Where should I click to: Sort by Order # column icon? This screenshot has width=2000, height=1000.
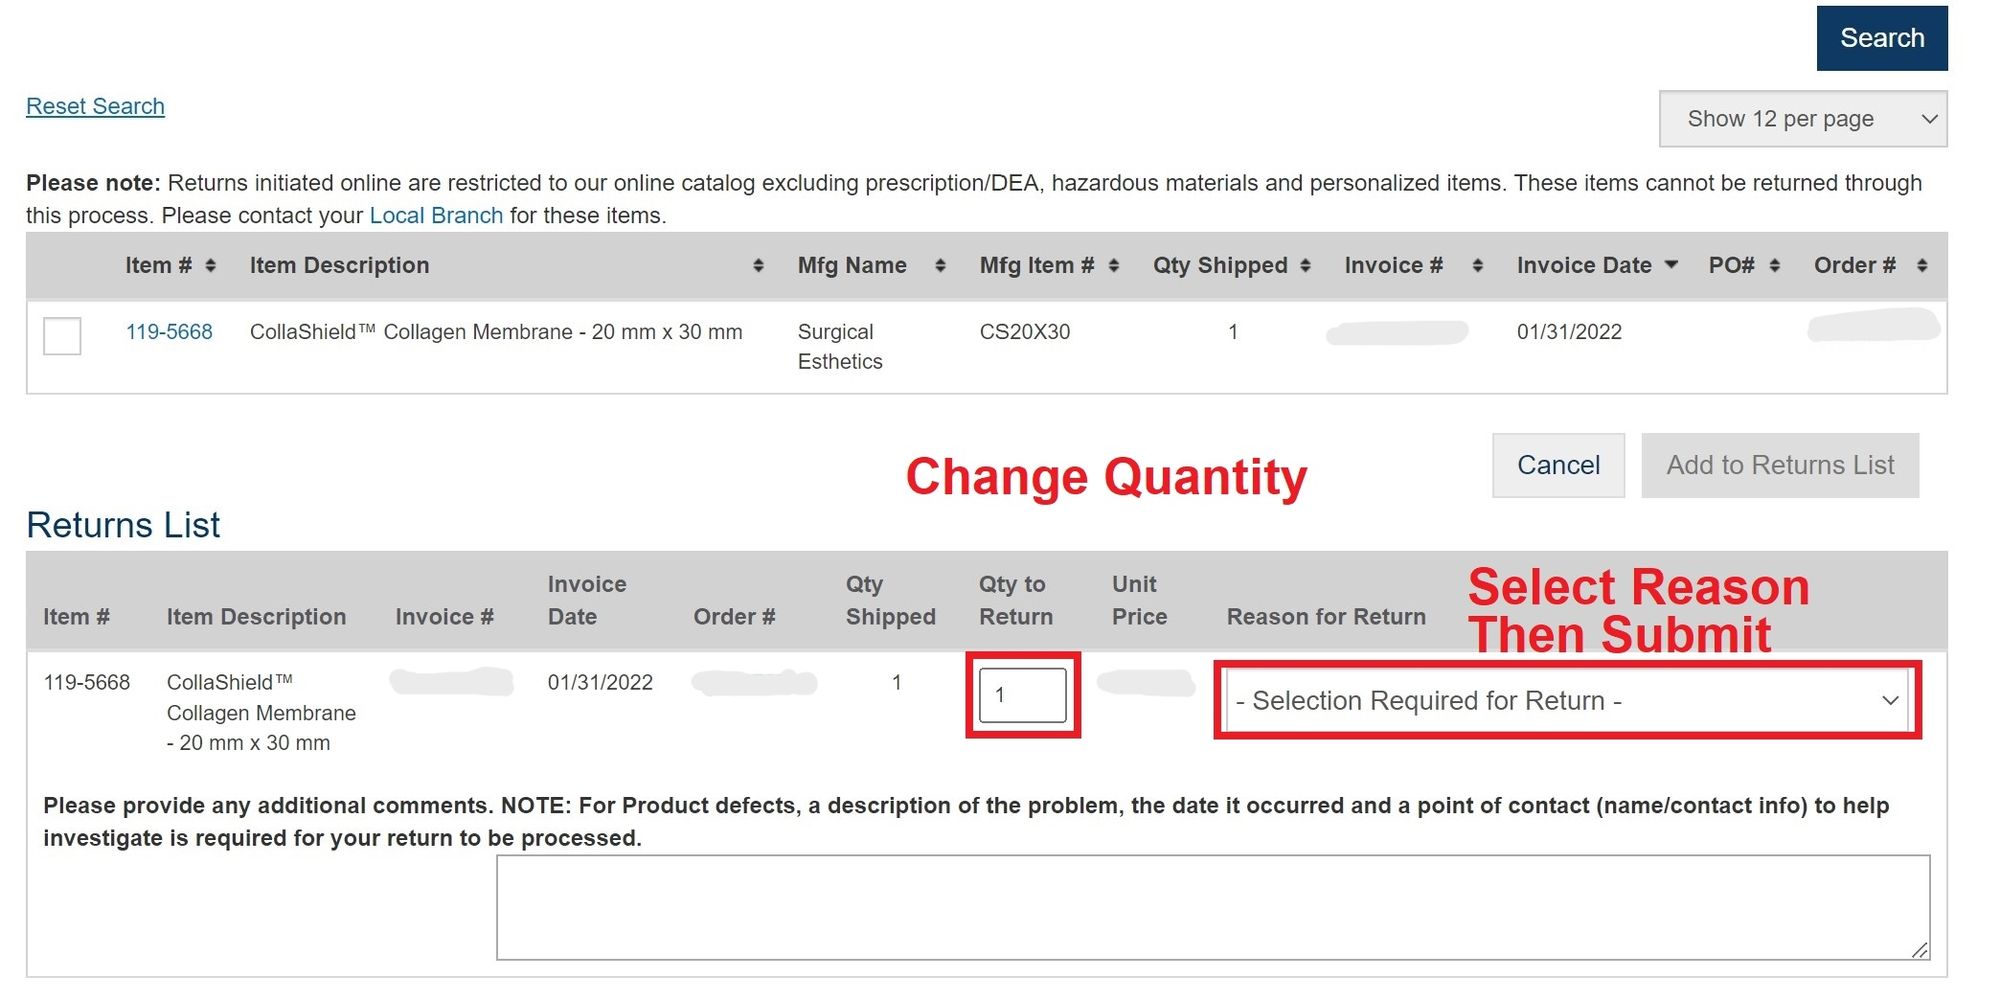1922,265
